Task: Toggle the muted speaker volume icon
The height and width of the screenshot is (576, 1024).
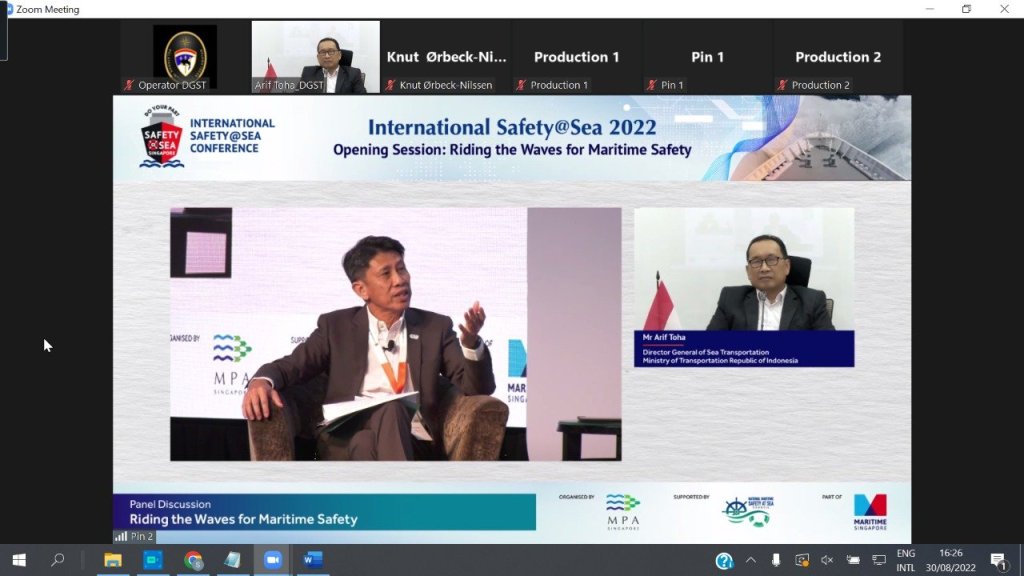Action: pos(827,560)
